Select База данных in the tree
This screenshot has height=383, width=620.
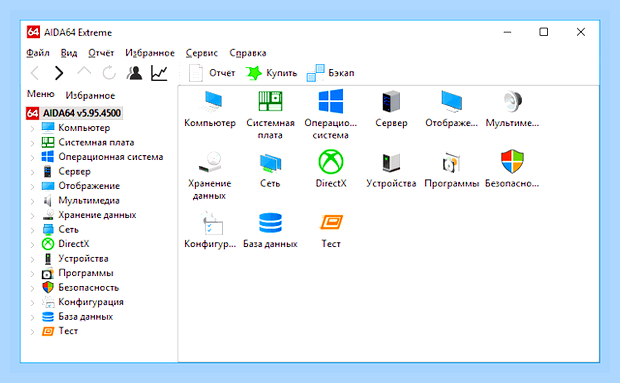pos(85,317)
